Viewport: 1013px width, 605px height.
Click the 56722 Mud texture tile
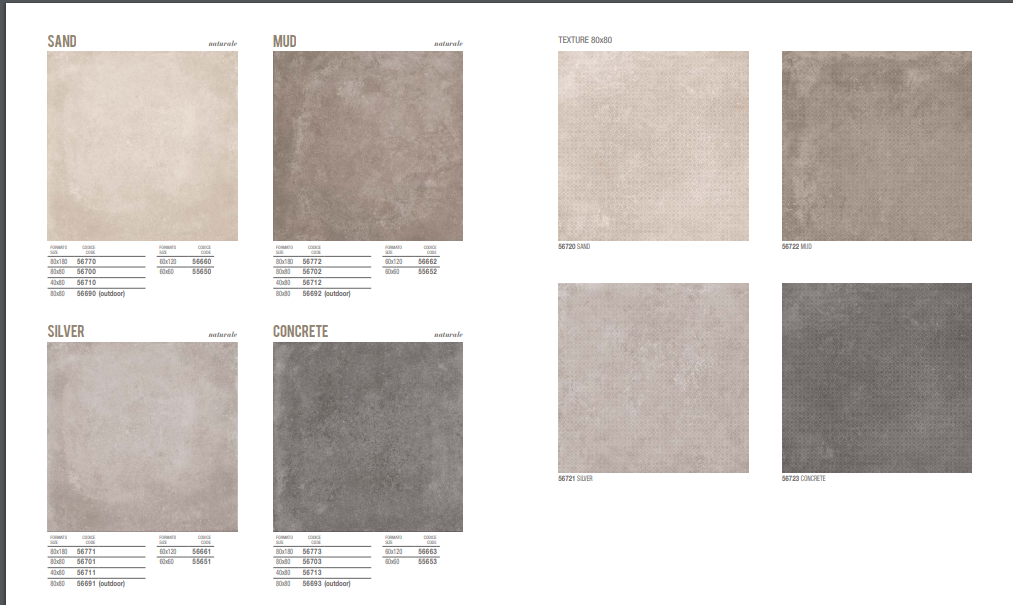[876, 146]
